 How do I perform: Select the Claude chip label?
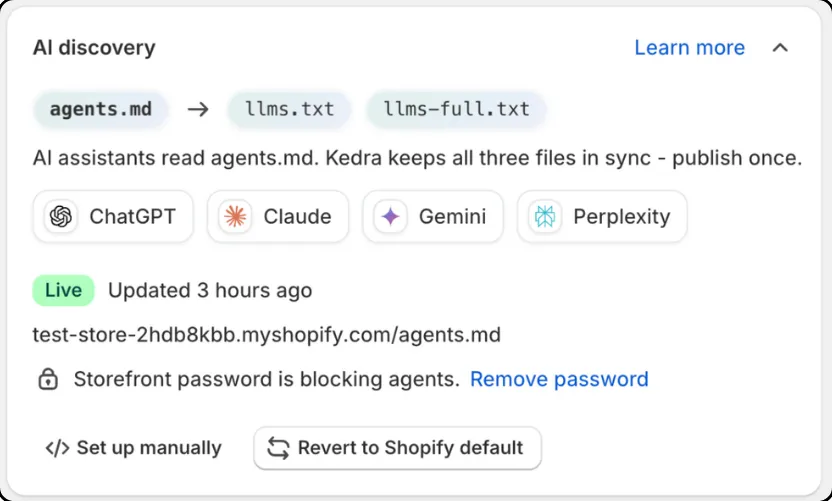pyautogui.click(x=297, y=217)
